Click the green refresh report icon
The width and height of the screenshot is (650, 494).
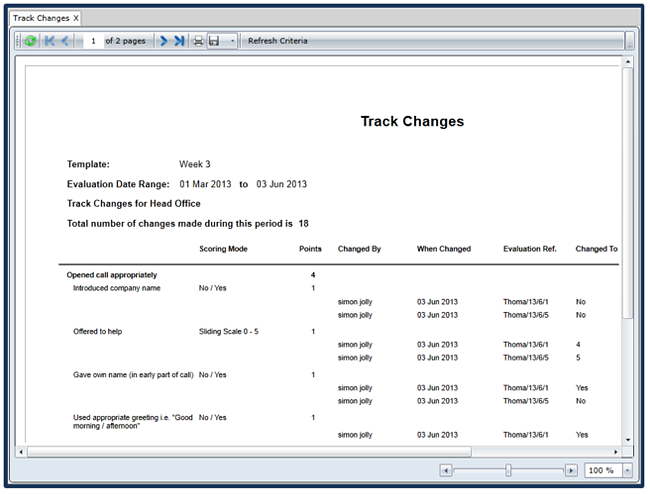pos(30,41)
